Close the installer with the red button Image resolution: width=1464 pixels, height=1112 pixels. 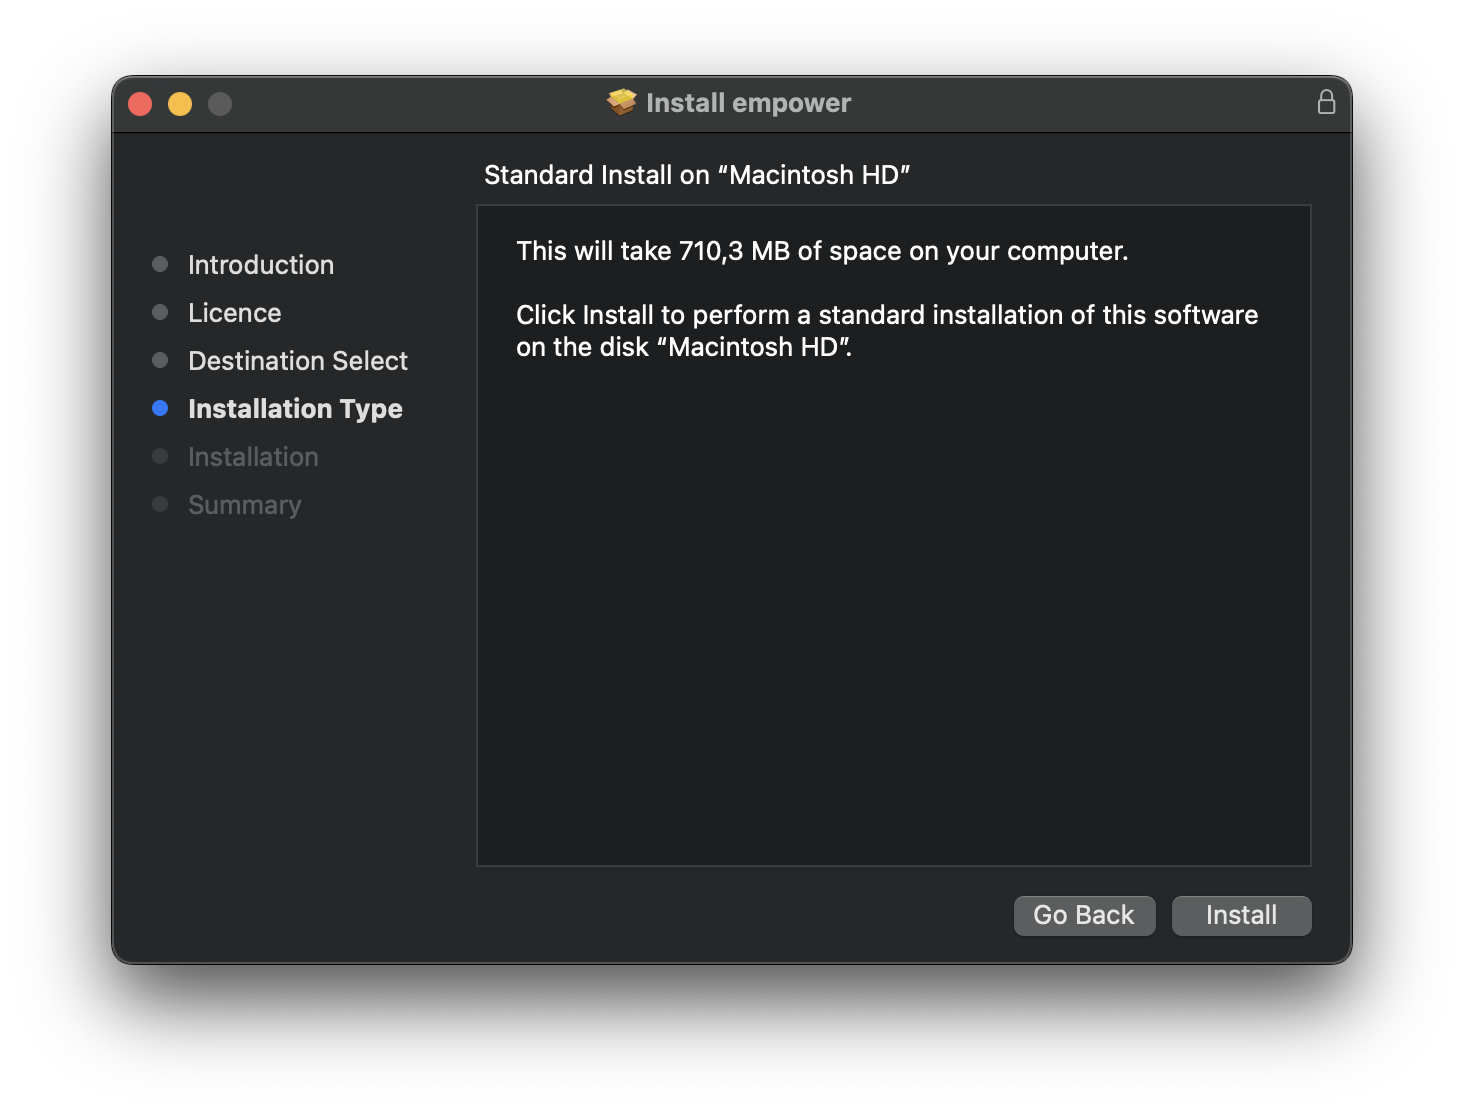point(140,104)
